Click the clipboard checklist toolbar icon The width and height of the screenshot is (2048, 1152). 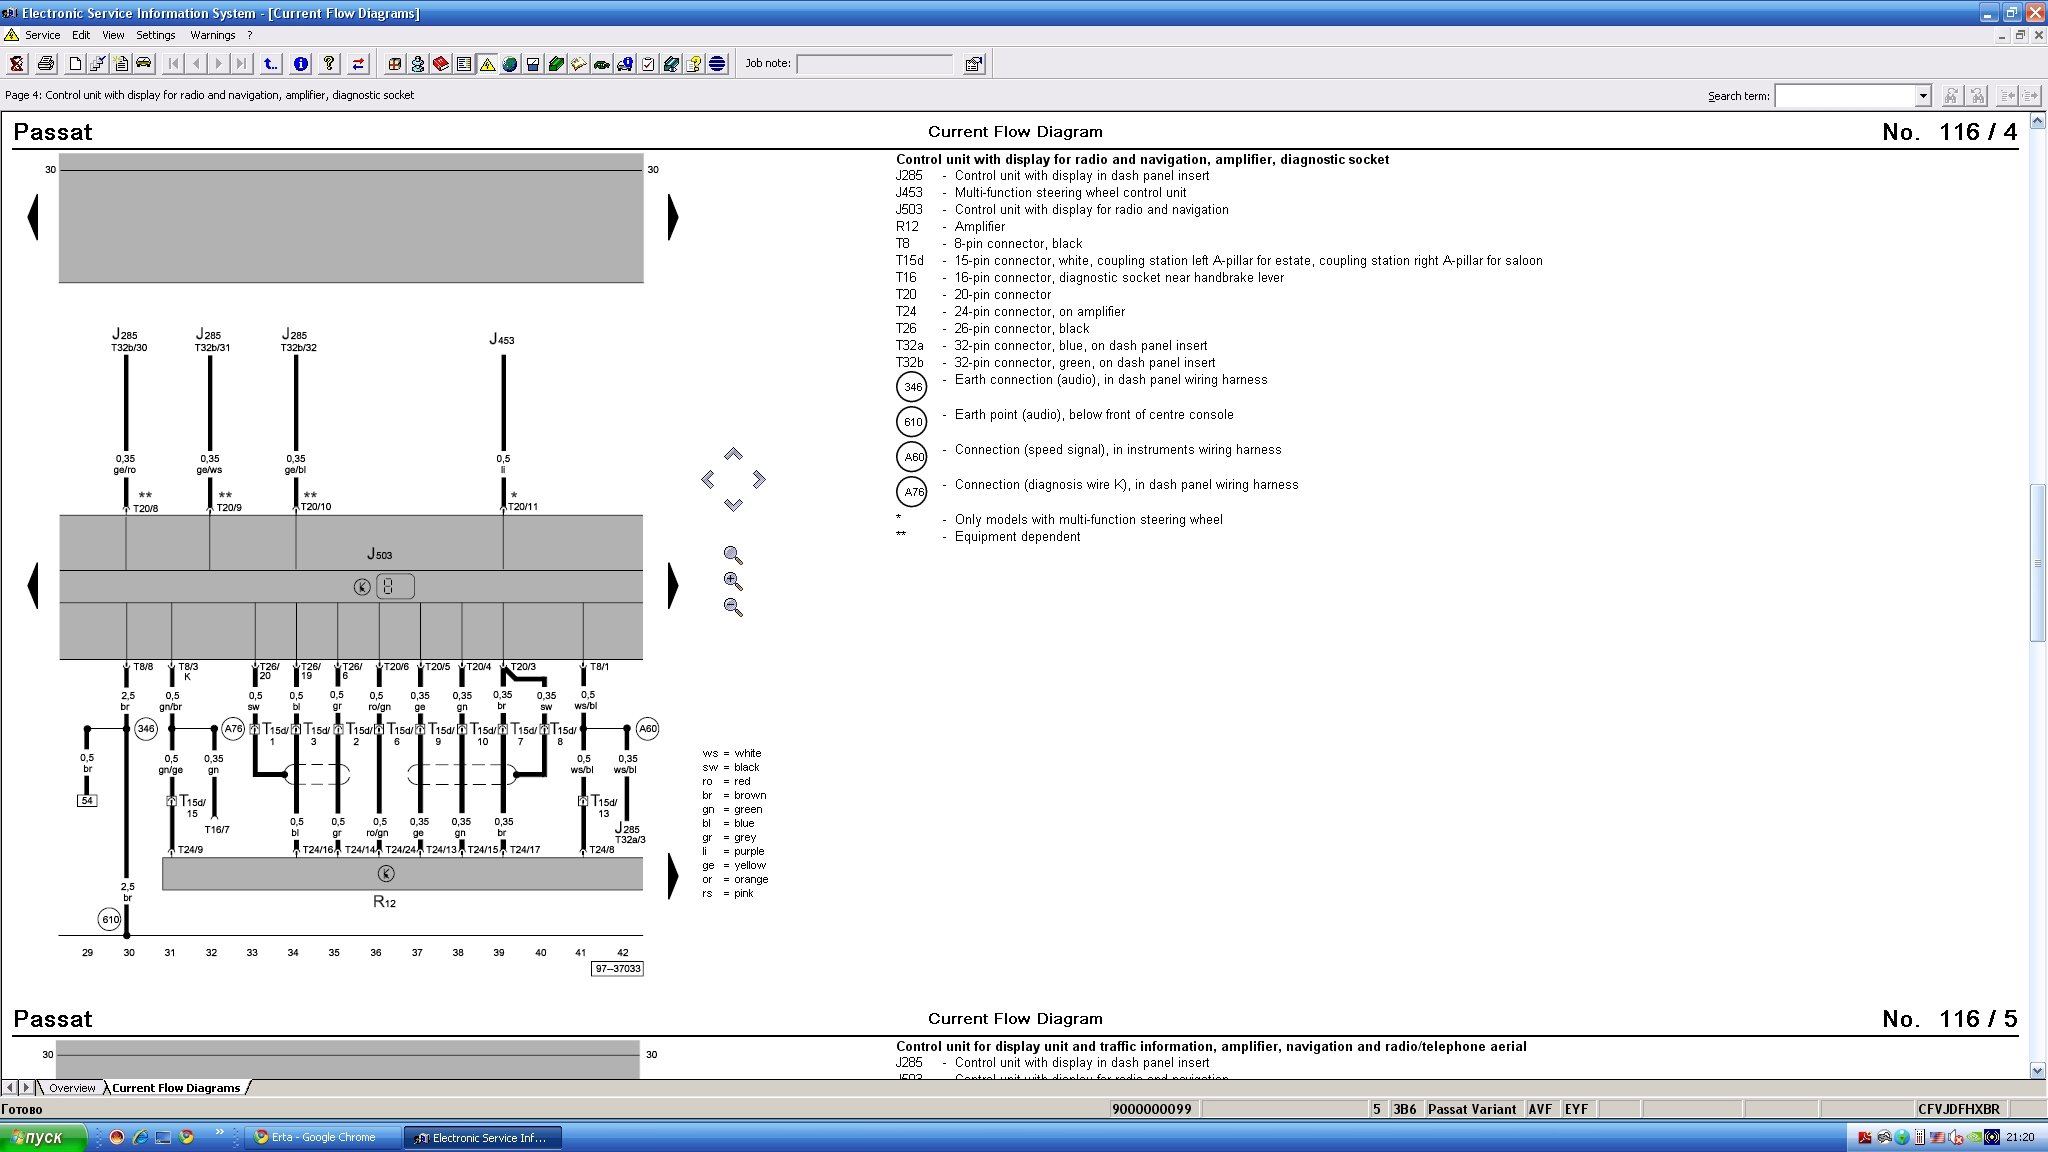pyautogui.click(x=648, y=64)
